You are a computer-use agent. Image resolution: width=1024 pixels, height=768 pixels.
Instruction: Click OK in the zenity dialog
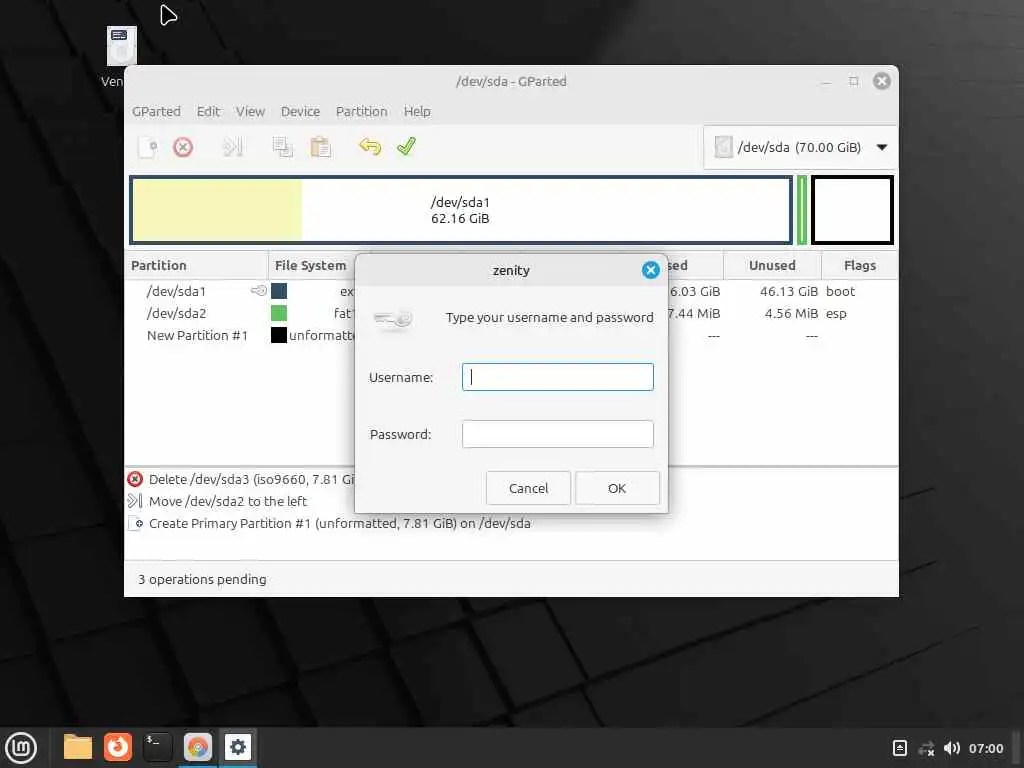[617, 488]
